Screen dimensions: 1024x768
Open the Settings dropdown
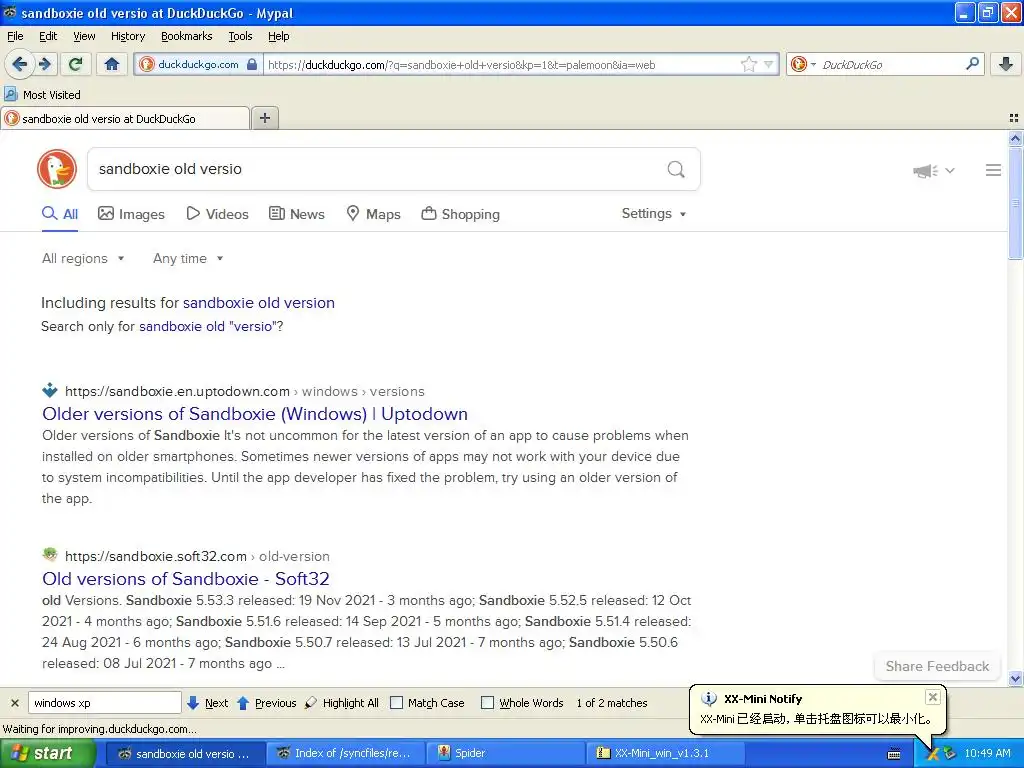coord(654,214)
